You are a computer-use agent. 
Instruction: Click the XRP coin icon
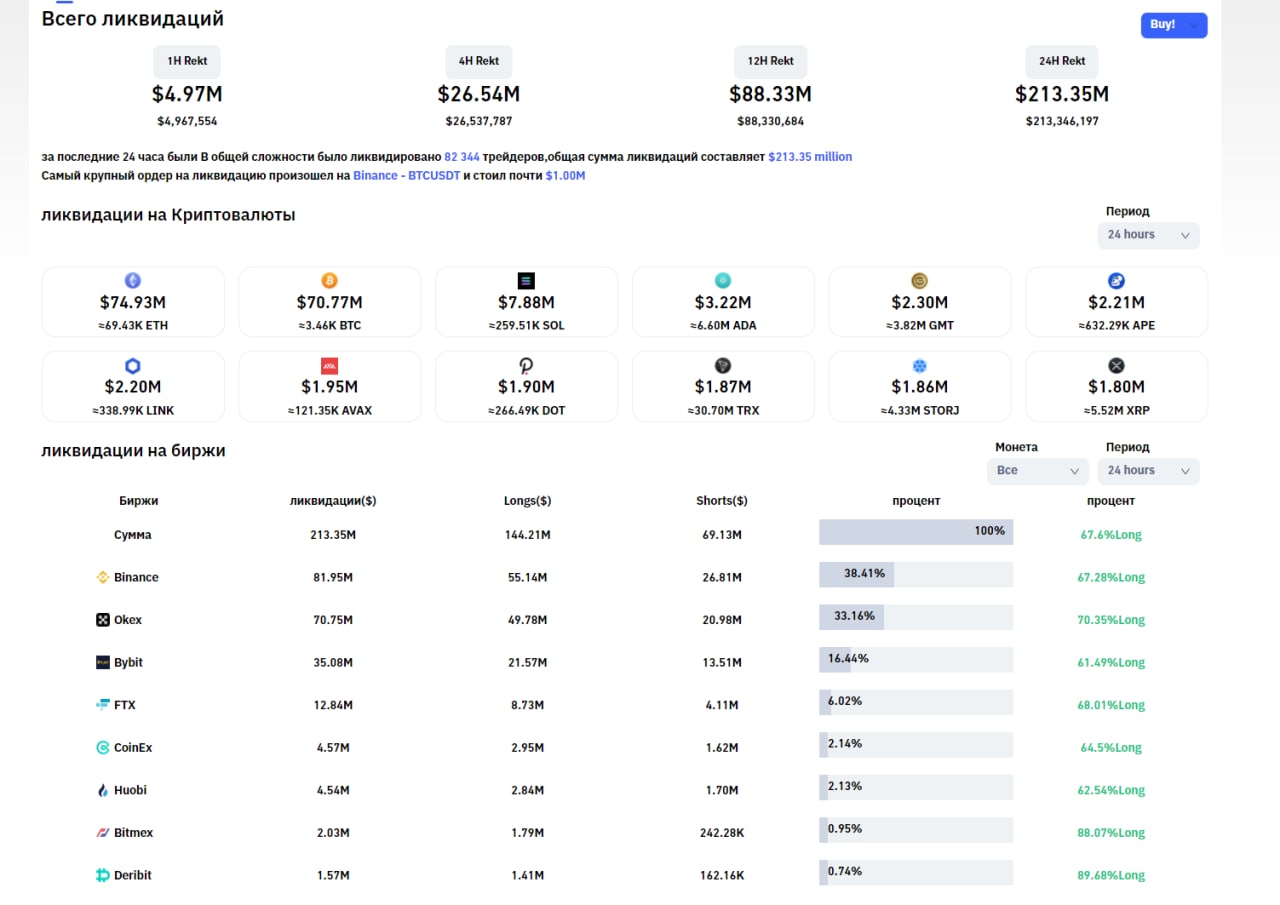tap(1117, 366)
